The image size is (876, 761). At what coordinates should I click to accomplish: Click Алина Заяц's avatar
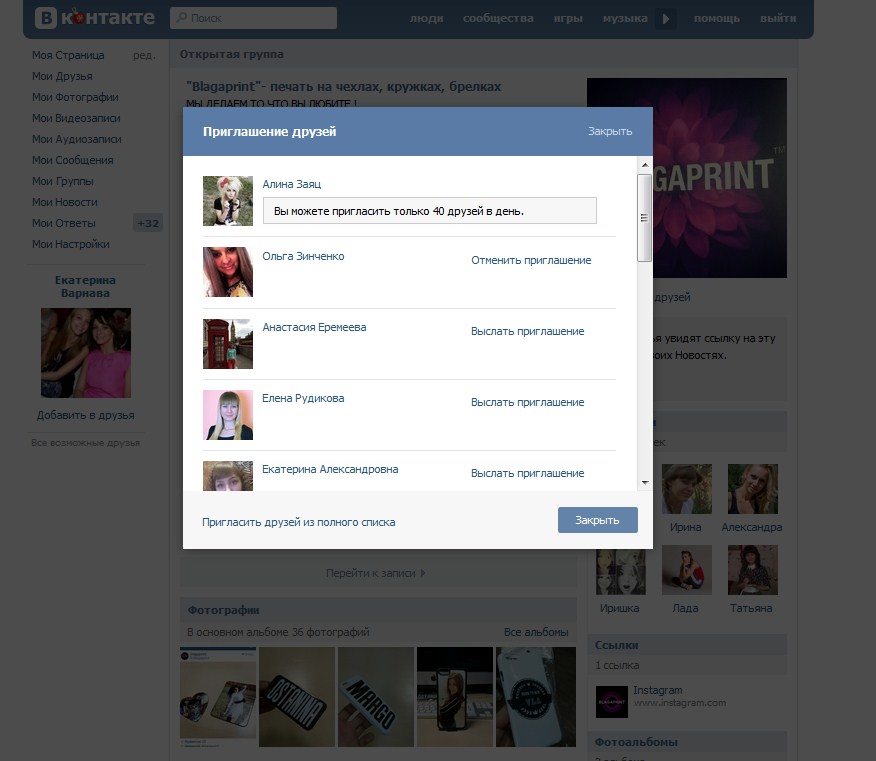[x=227, y=201]
